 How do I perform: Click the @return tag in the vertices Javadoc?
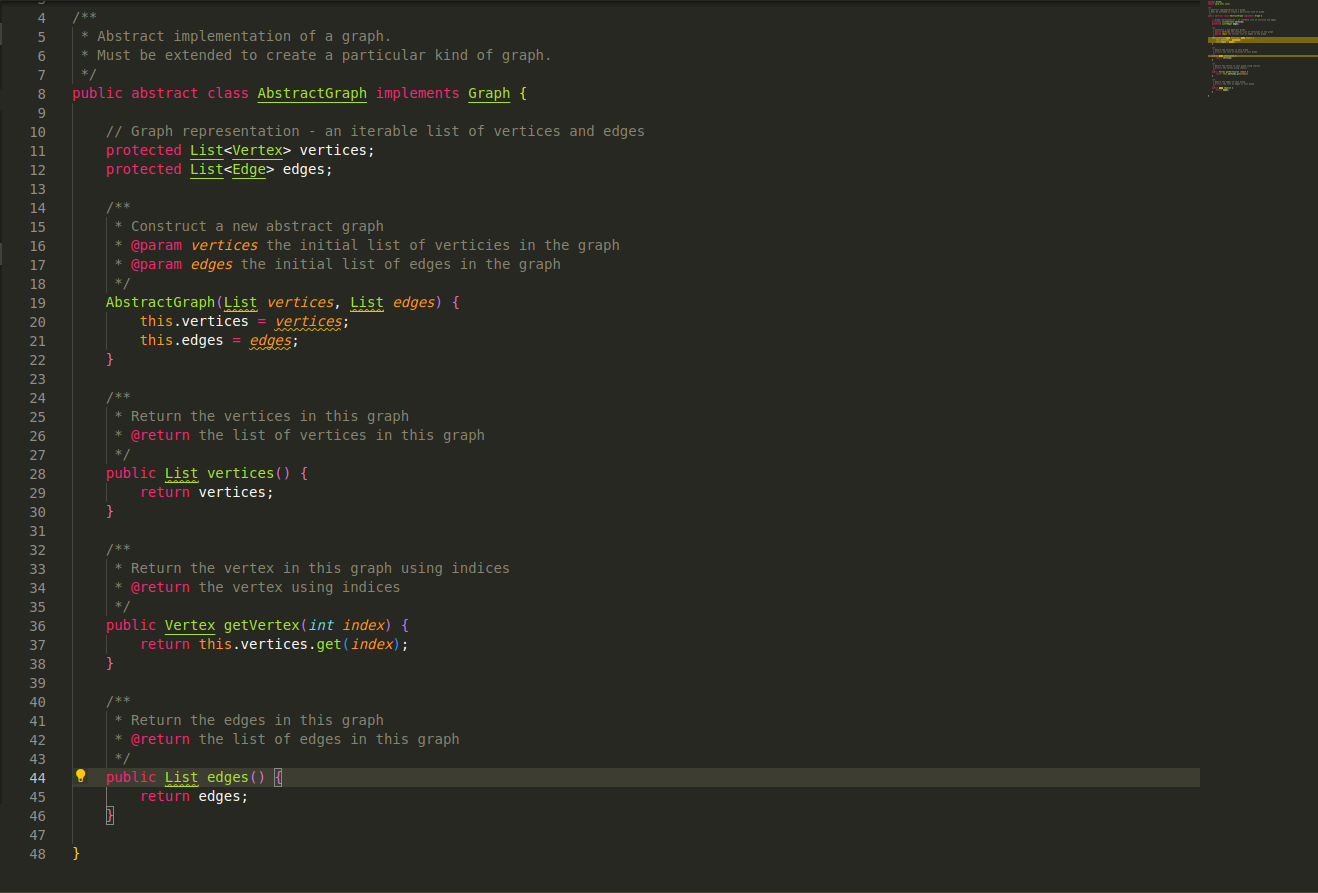[x=160, y=435]
